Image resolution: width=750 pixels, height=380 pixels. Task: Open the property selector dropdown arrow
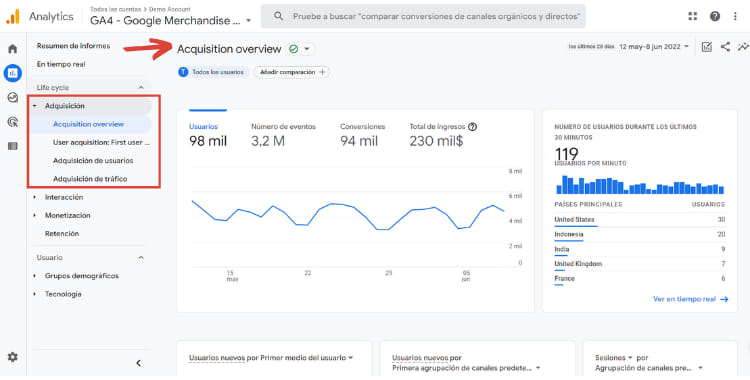pos(248,21)
